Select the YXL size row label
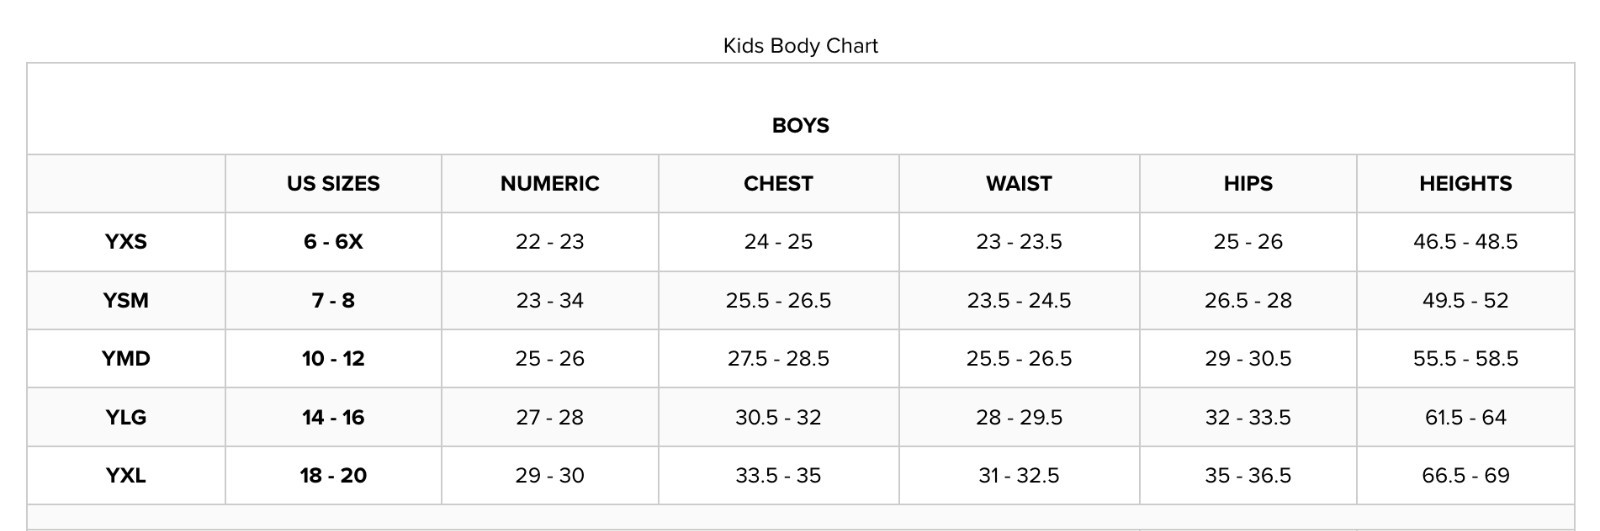Viewport: 1600px width, 531px height. (x=126, y=476)
